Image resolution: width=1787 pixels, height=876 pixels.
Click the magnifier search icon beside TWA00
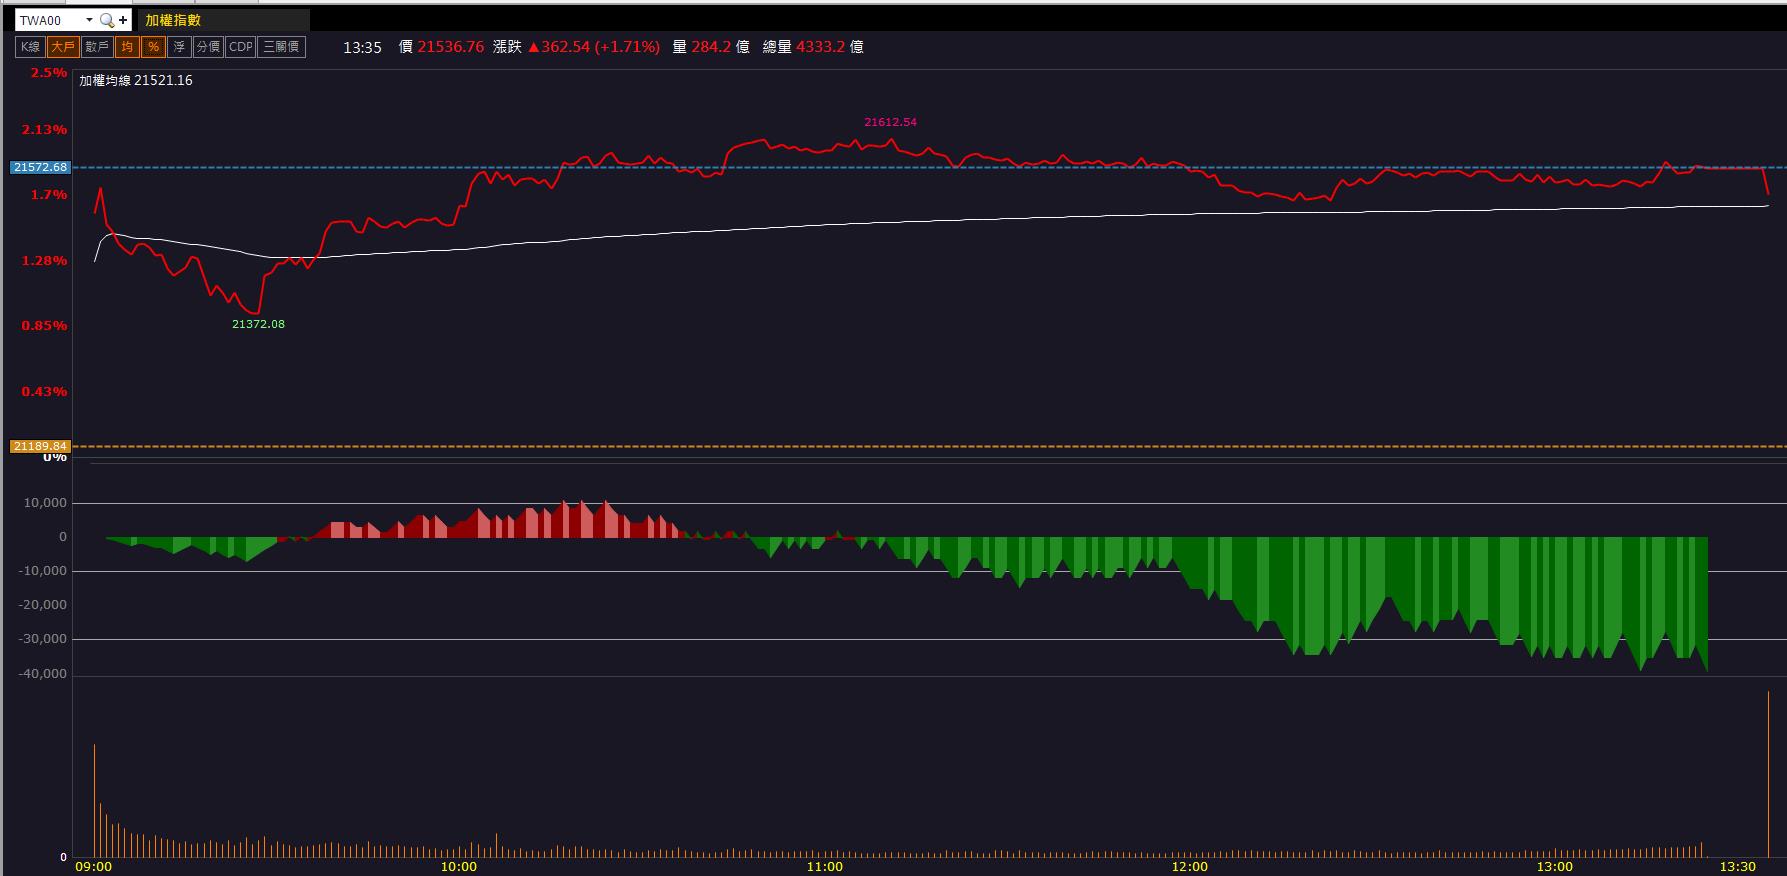(x=106, y=20)
